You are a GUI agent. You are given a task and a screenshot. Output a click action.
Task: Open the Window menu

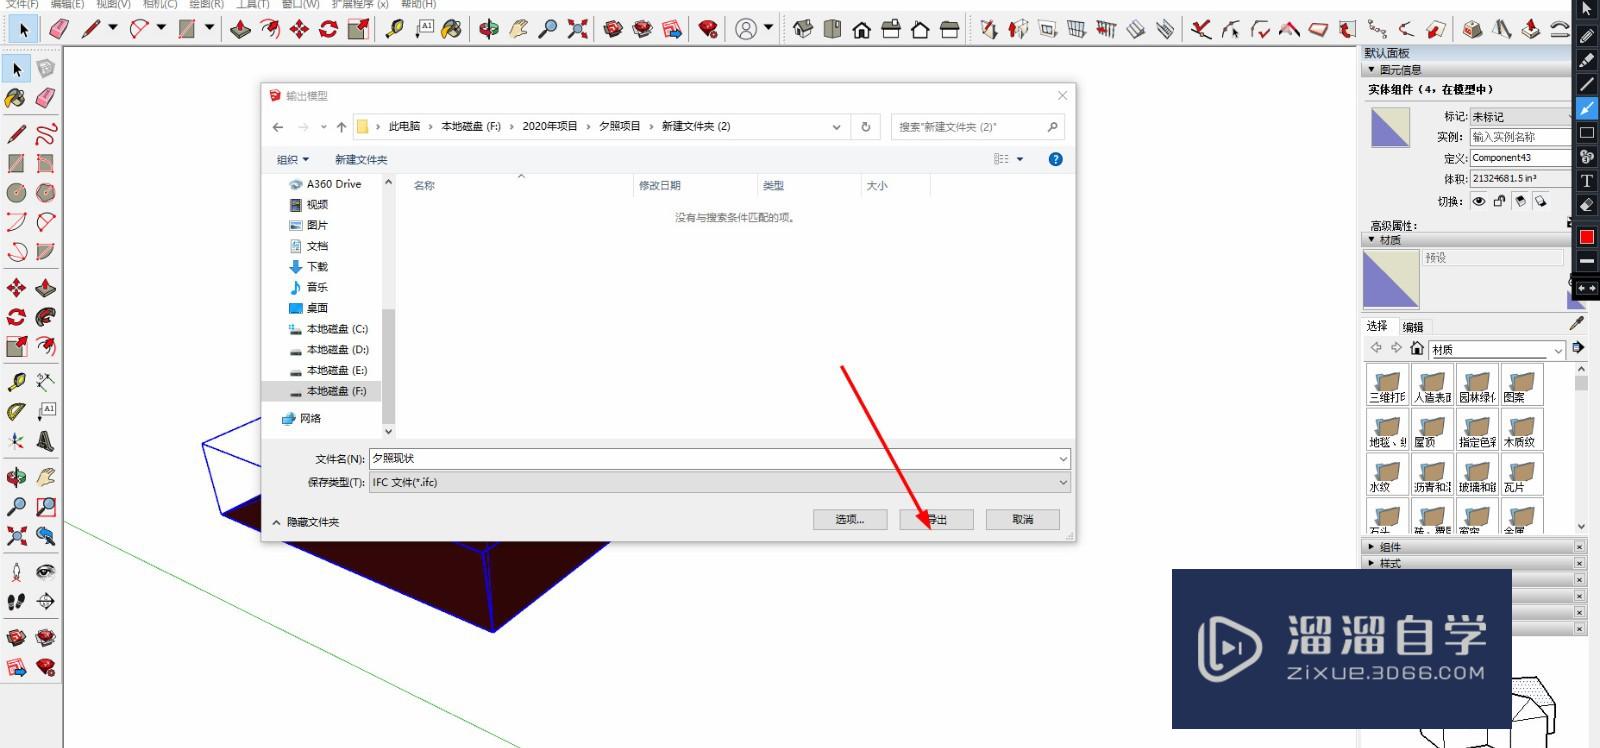click(x=300, y=4)
